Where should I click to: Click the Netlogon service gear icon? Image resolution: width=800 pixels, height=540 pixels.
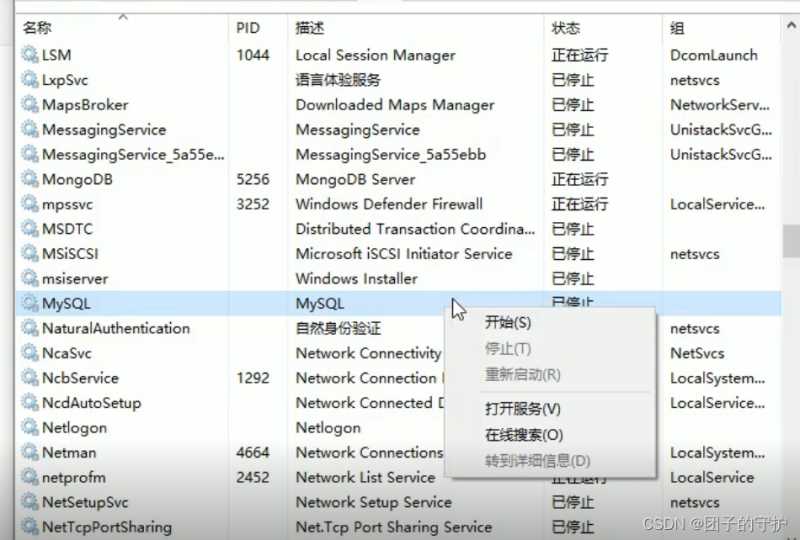coord(30,427)
